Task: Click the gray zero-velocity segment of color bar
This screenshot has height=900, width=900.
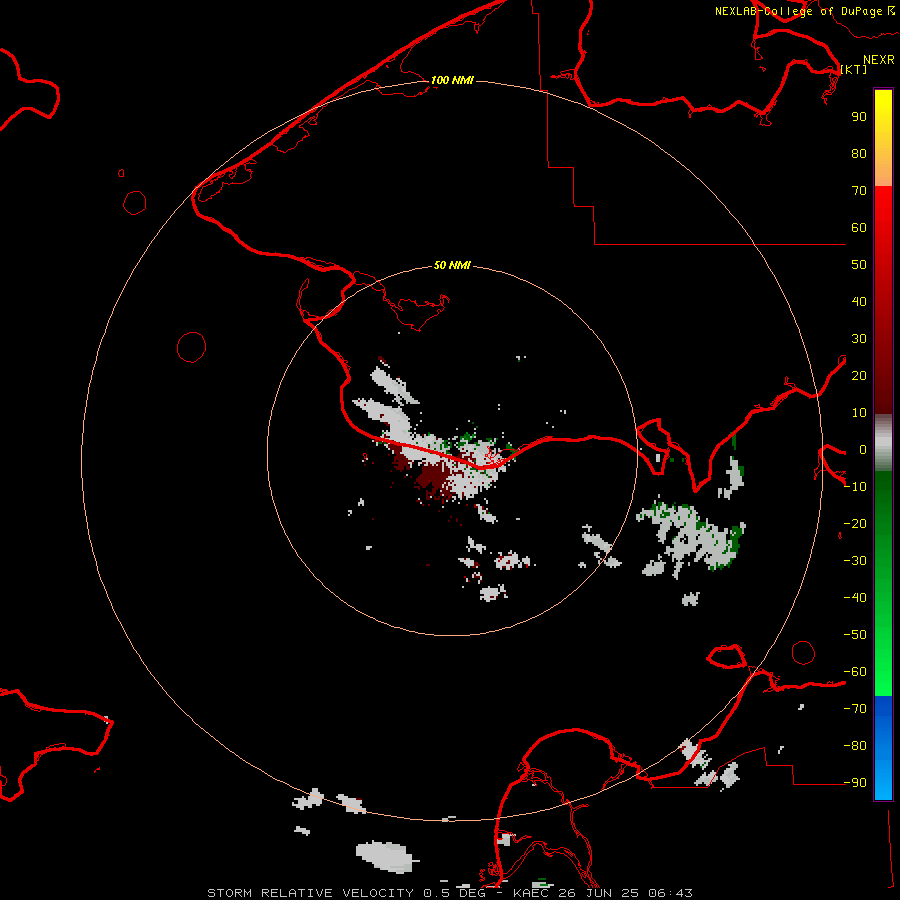Action: point(883,443)
